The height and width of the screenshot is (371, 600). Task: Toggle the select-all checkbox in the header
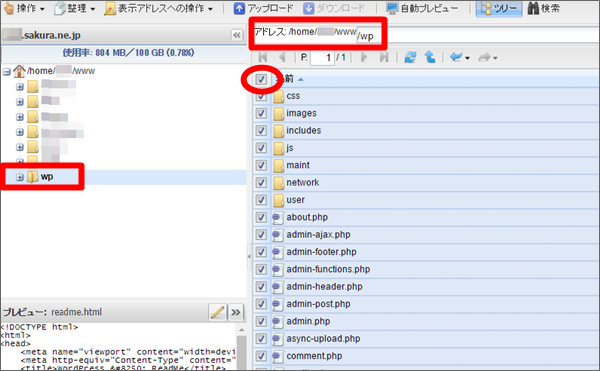pyautogui.click(x=261, y=79)
